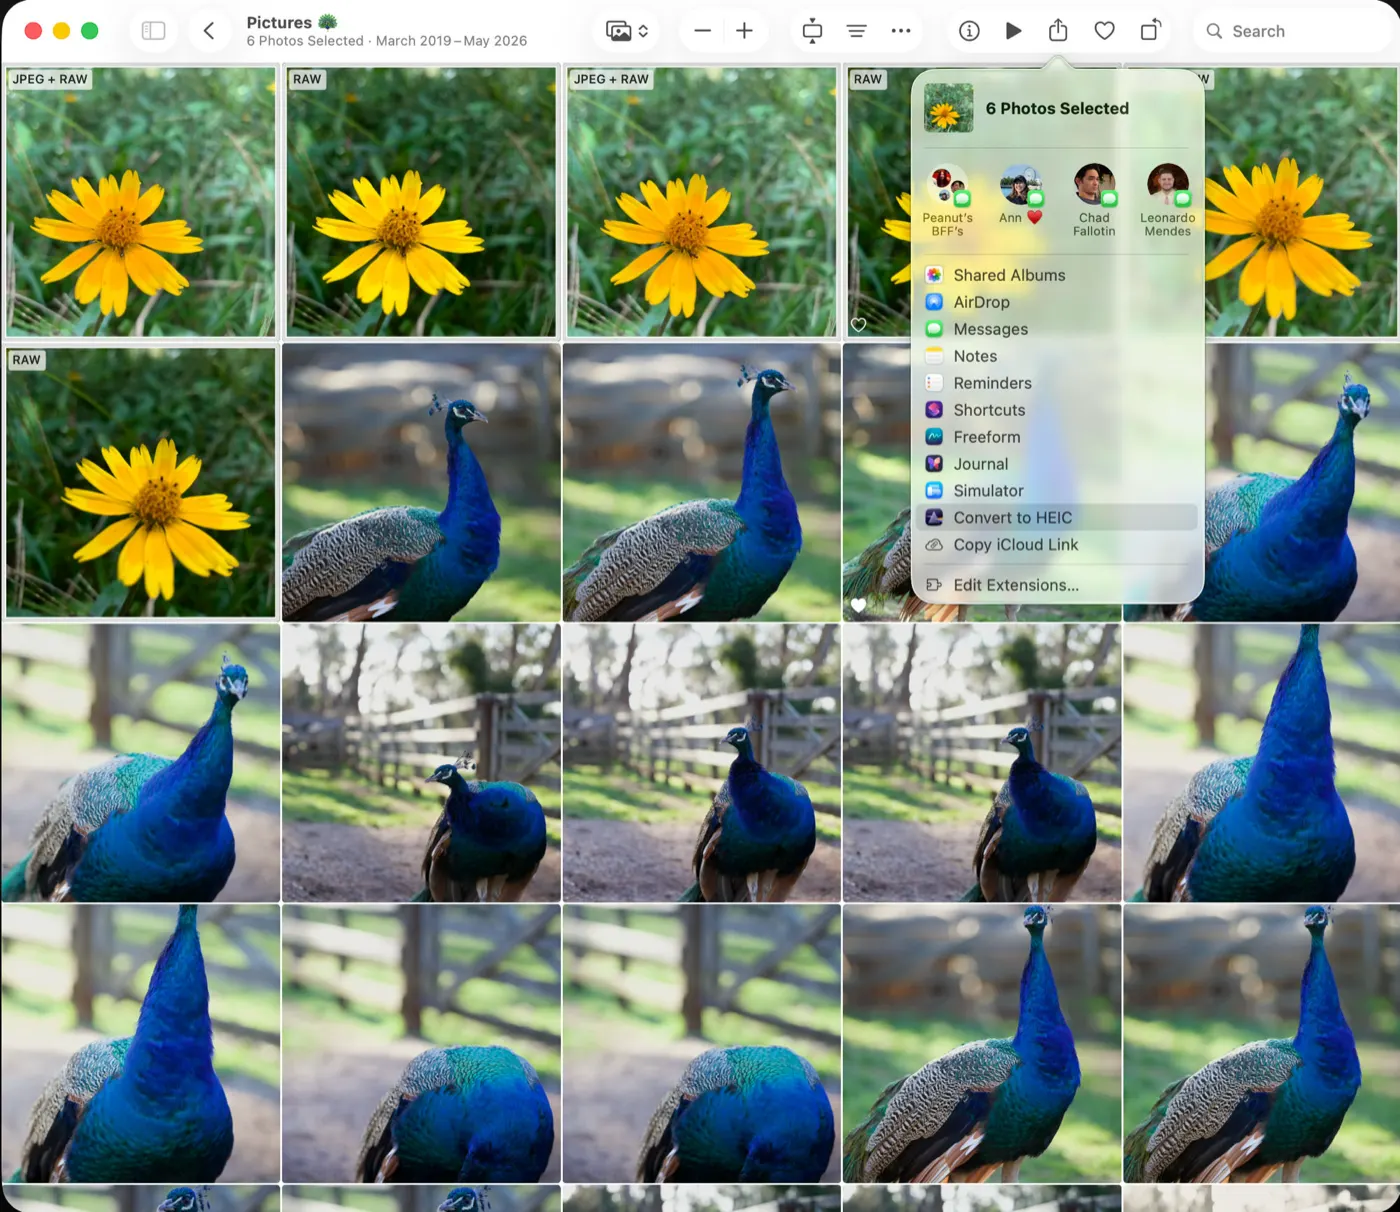
Task: Click the Share toolbar icon
Action: pyautogui.click(x=1058, y=31)
